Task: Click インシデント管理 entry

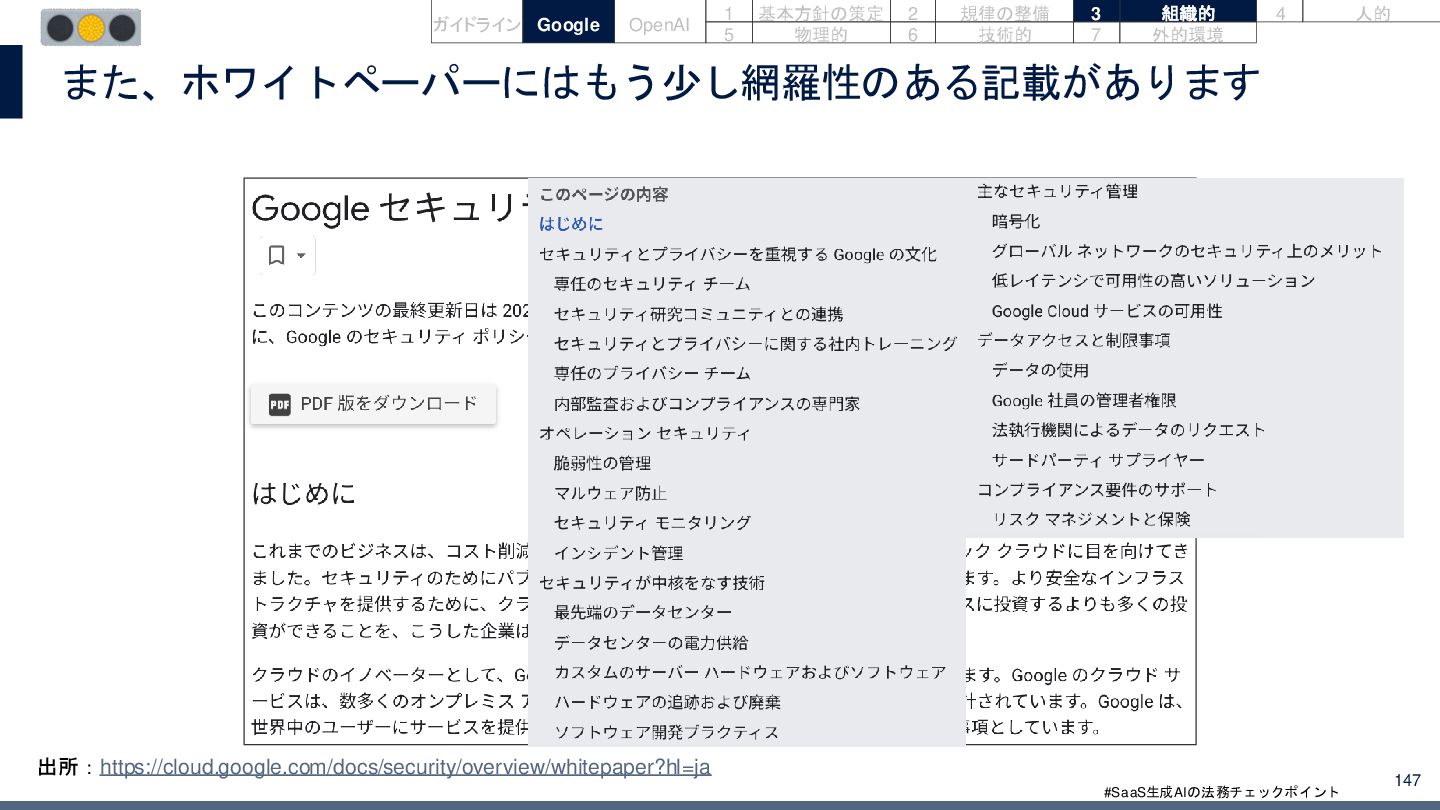Action: (x=619, y=552)
